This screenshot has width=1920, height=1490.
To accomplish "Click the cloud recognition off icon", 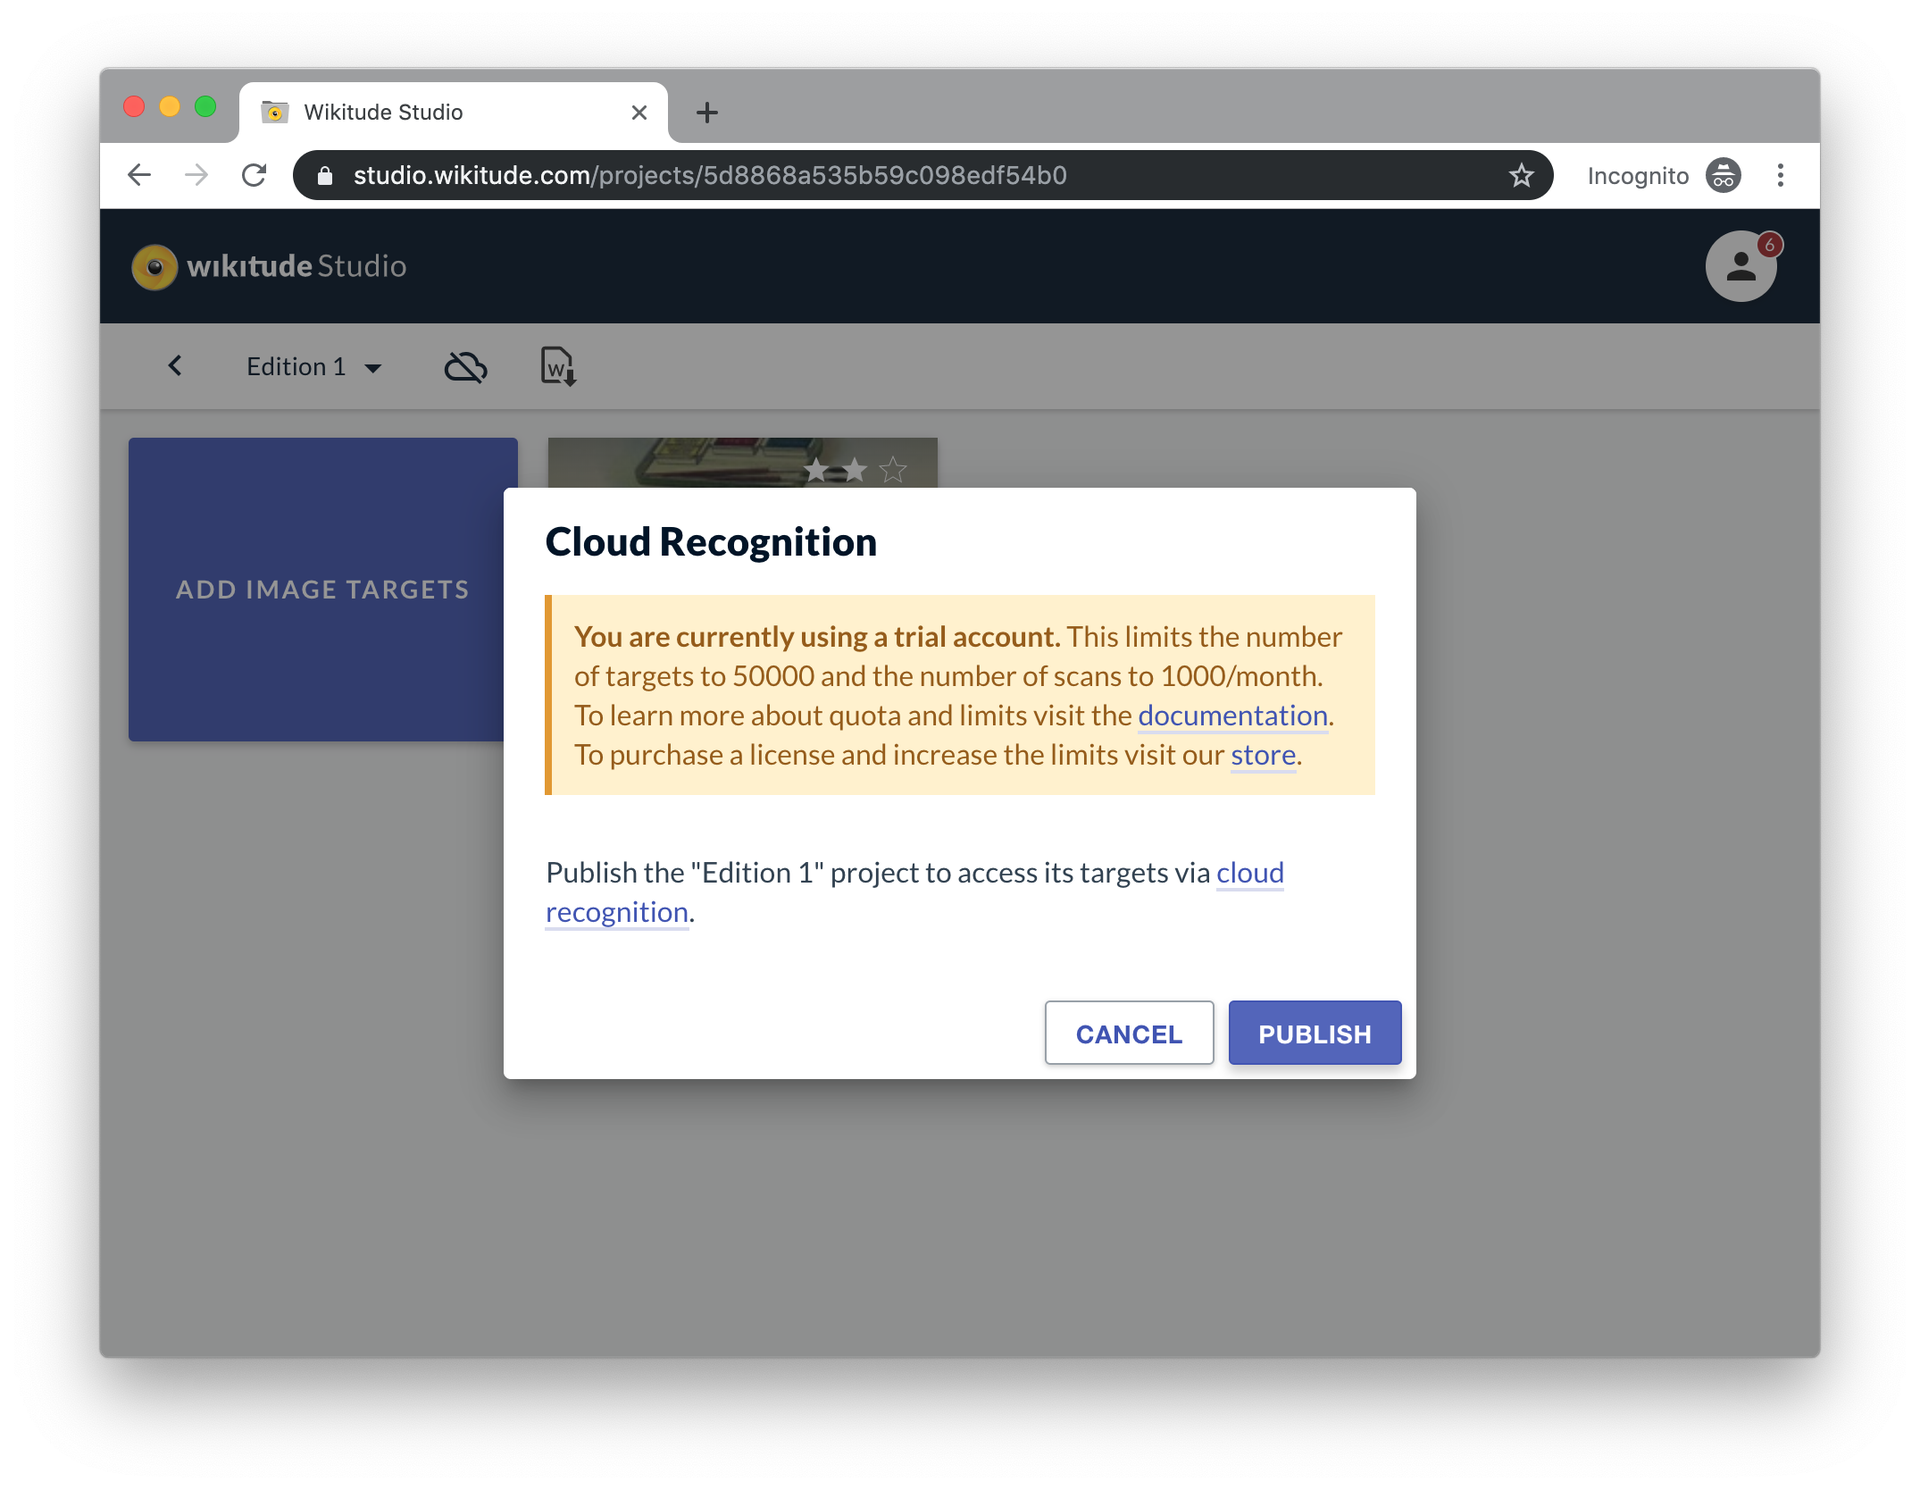I will pyautogui.click(x=465, y=367).
